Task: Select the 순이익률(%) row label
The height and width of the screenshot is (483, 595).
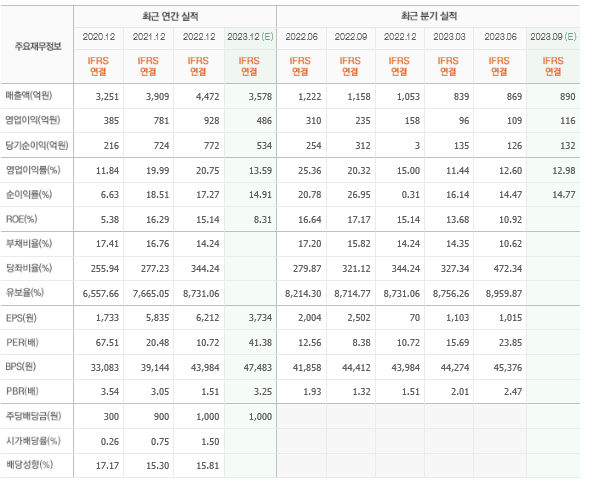Action: tap(29, 195)
